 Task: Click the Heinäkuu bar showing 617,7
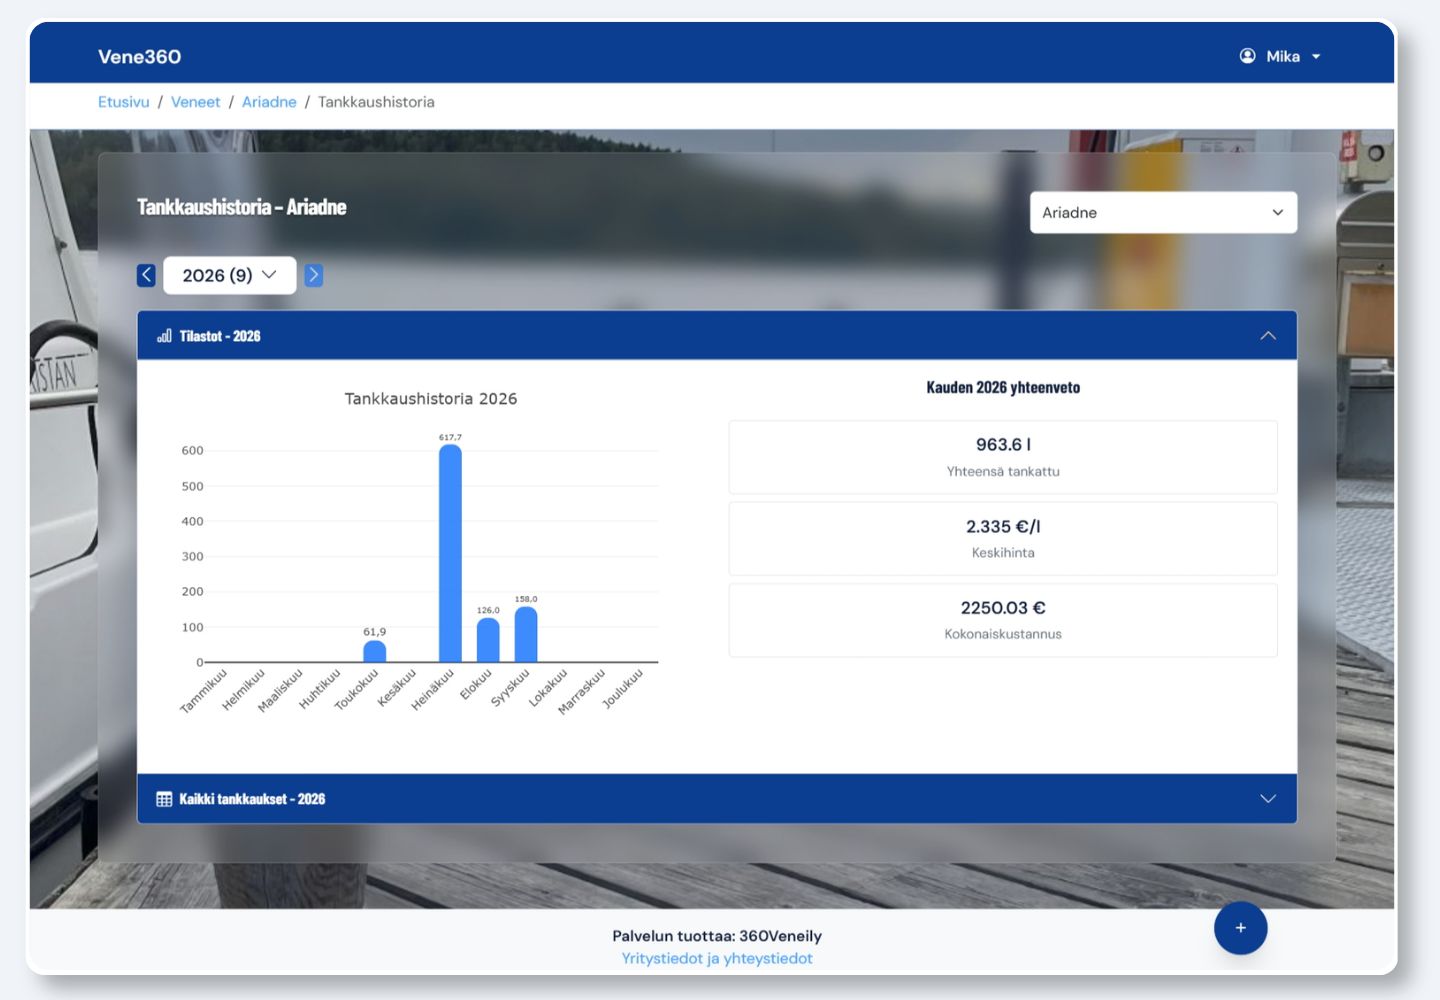(x=450, y=553)
